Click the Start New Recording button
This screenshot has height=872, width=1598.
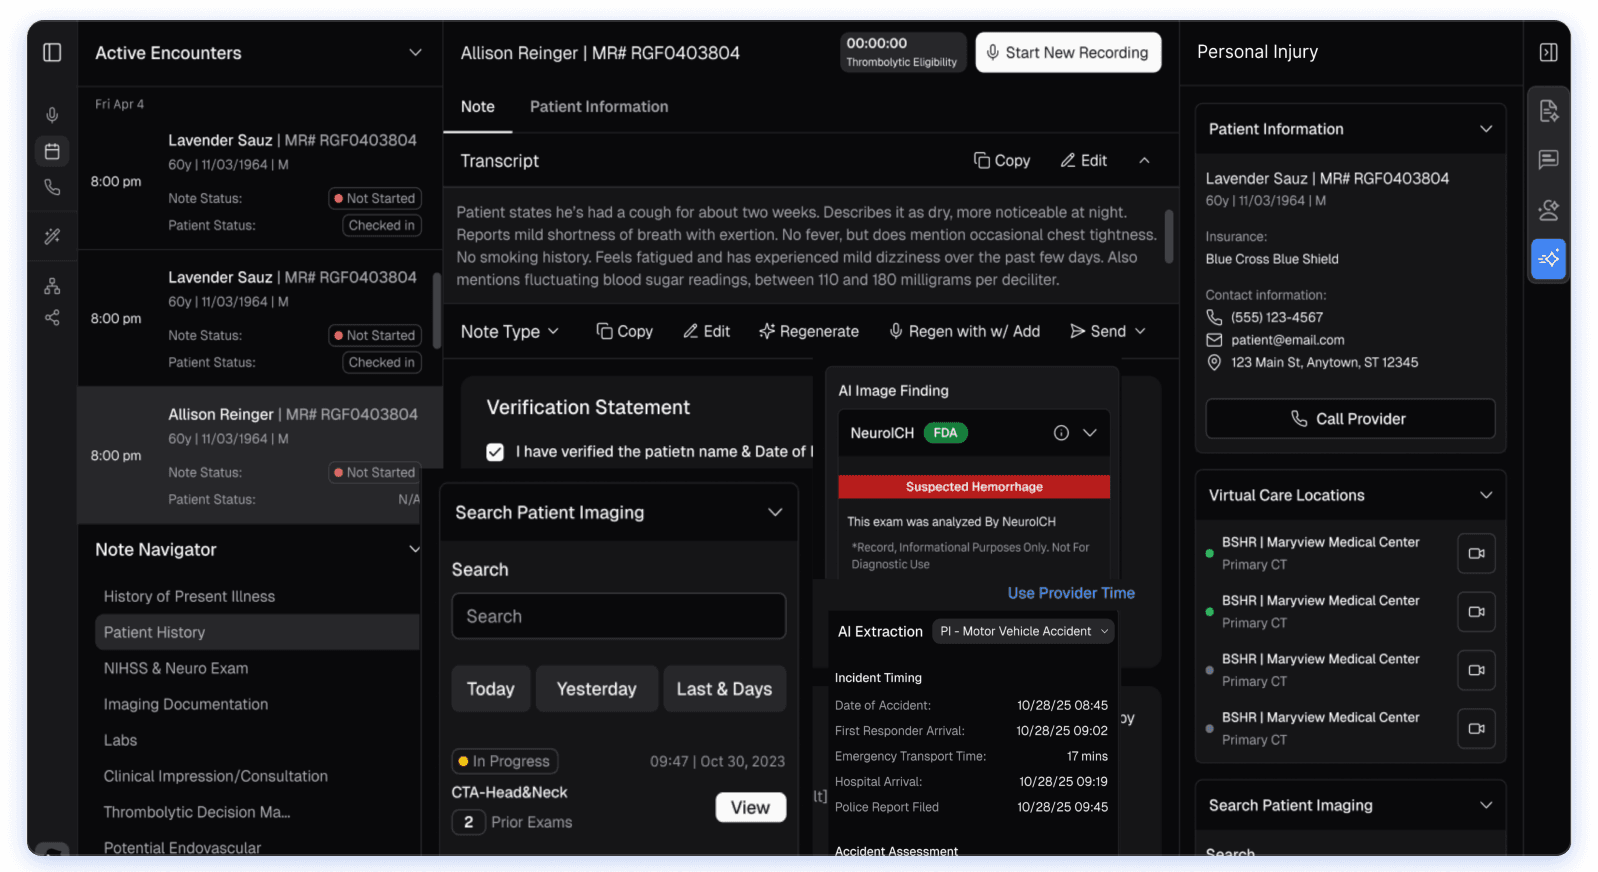1067,53
